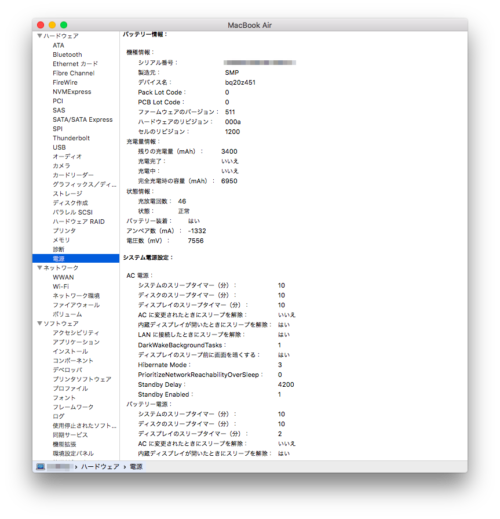Collapse the ハードウェア section triangle
This screenshot has width=500, height=519.
(x=40, y=36)
